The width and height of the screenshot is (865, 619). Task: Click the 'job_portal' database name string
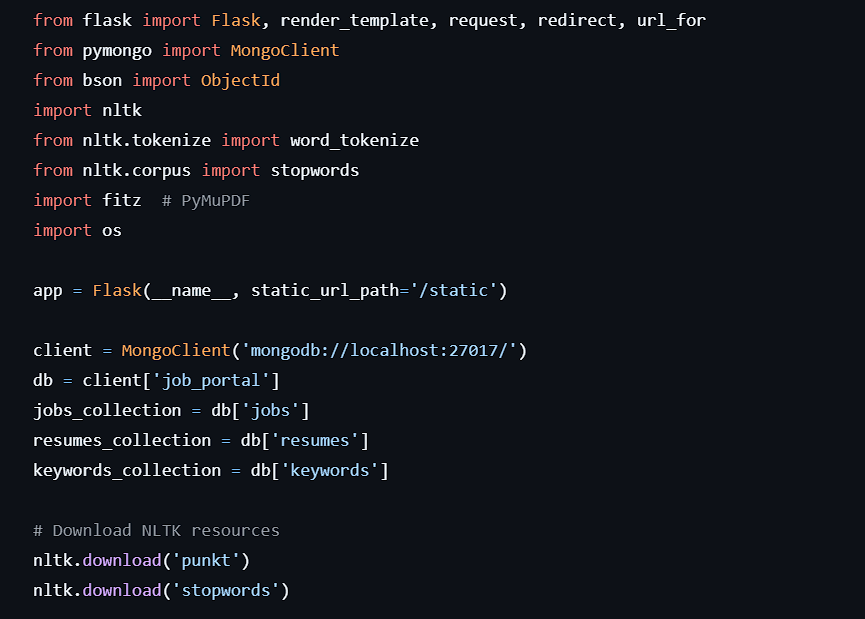[x=211, y=380]
